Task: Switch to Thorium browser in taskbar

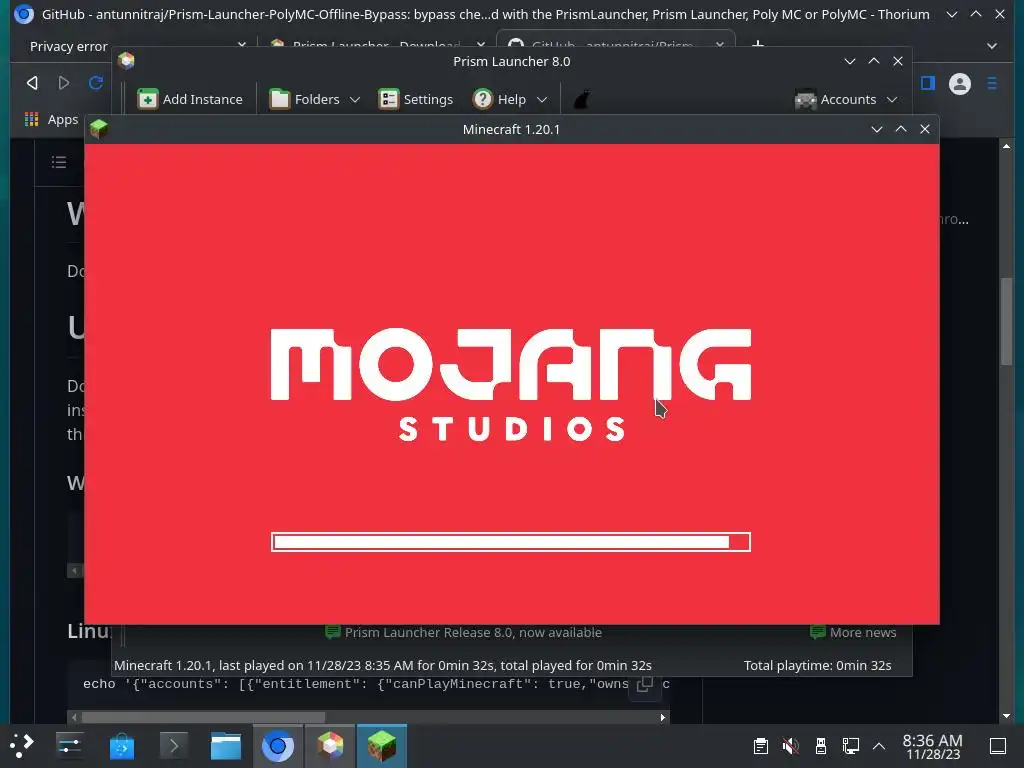Action: coord(278,745)
